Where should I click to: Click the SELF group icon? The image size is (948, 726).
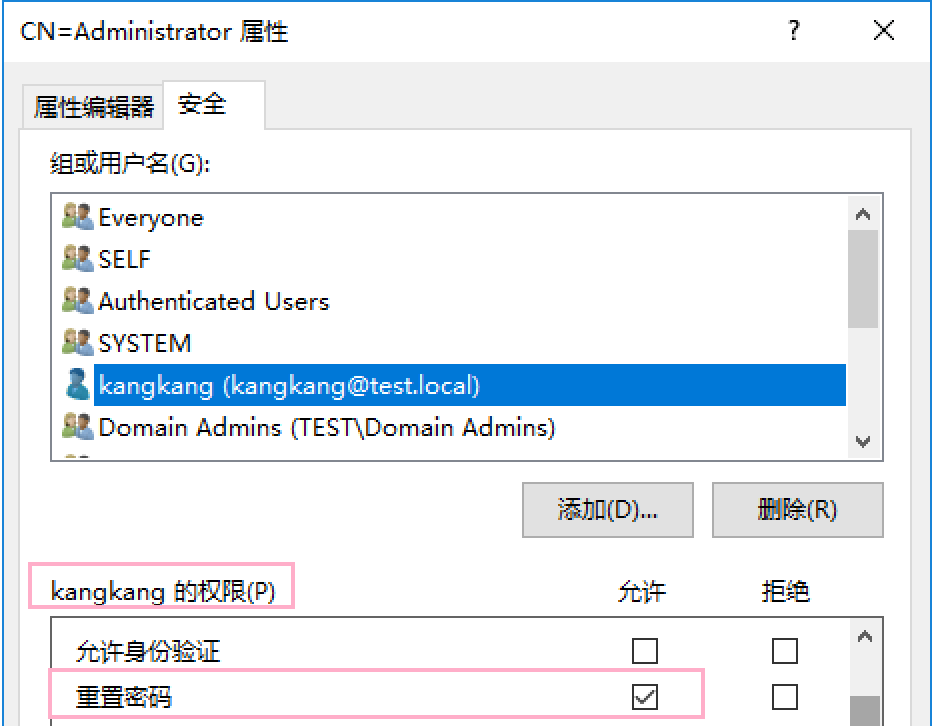pos(77,260)
